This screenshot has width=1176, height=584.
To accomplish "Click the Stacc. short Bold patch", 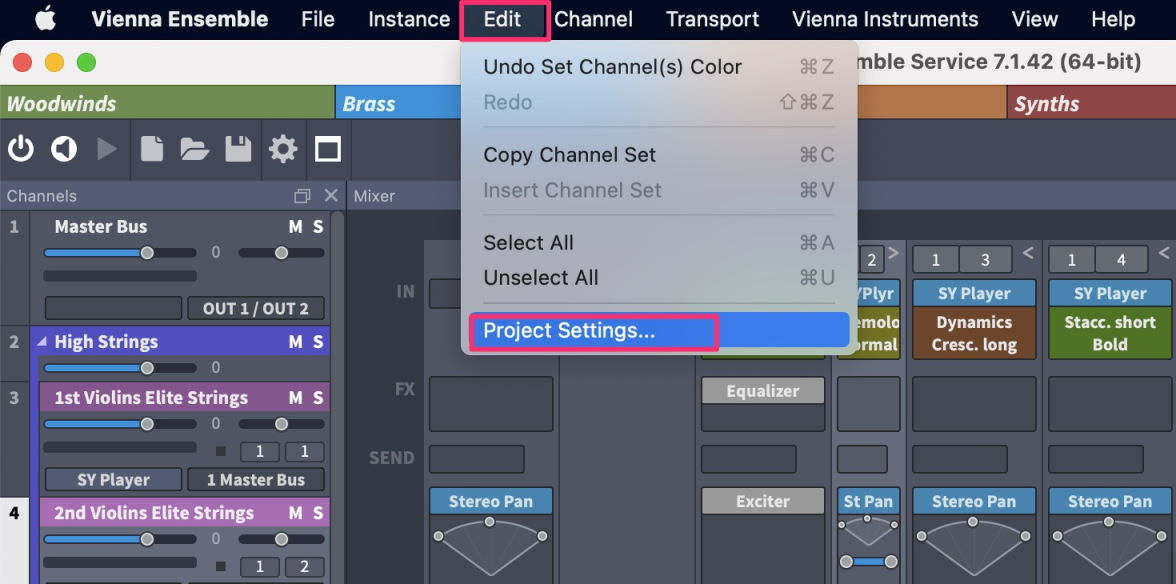I will tap(1109, 334).
